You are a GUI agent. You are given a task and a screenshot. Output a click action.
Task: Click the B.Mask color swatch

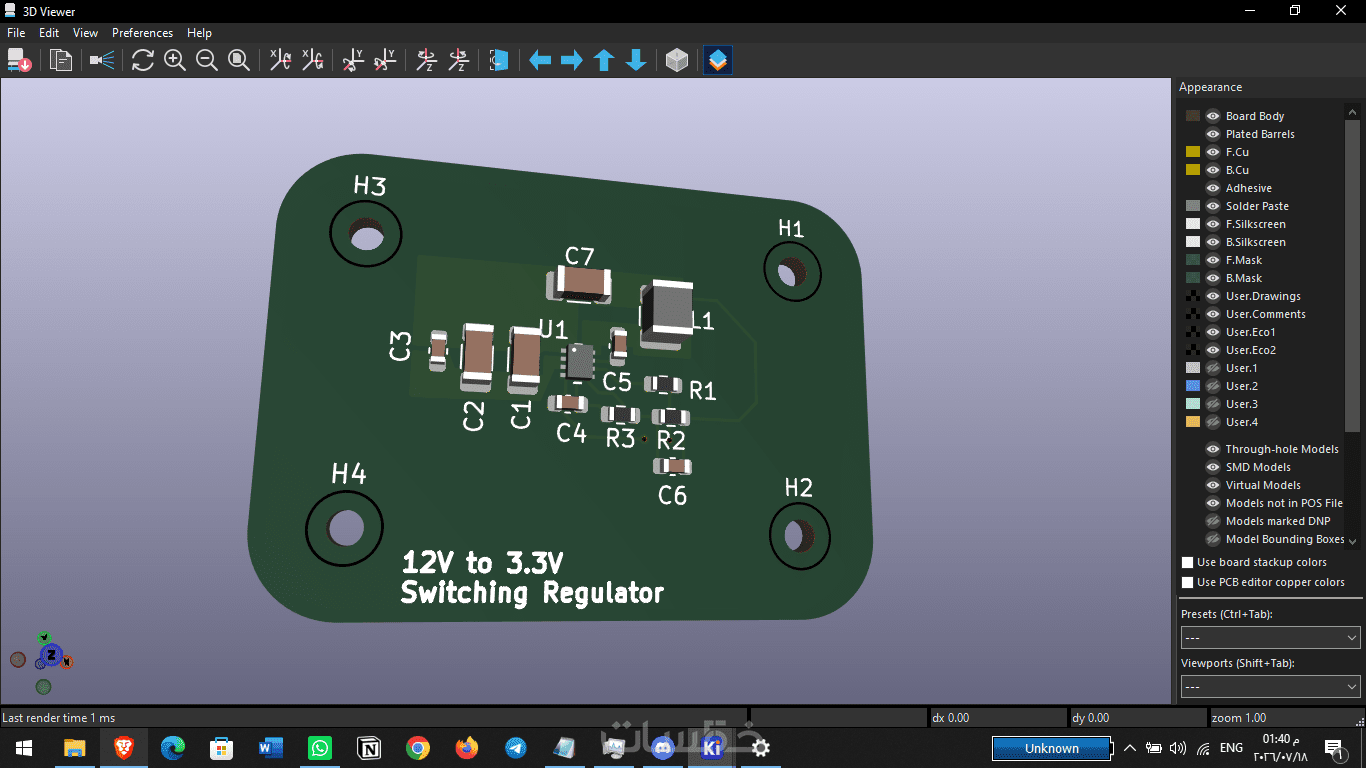[x=1192, y=278]
